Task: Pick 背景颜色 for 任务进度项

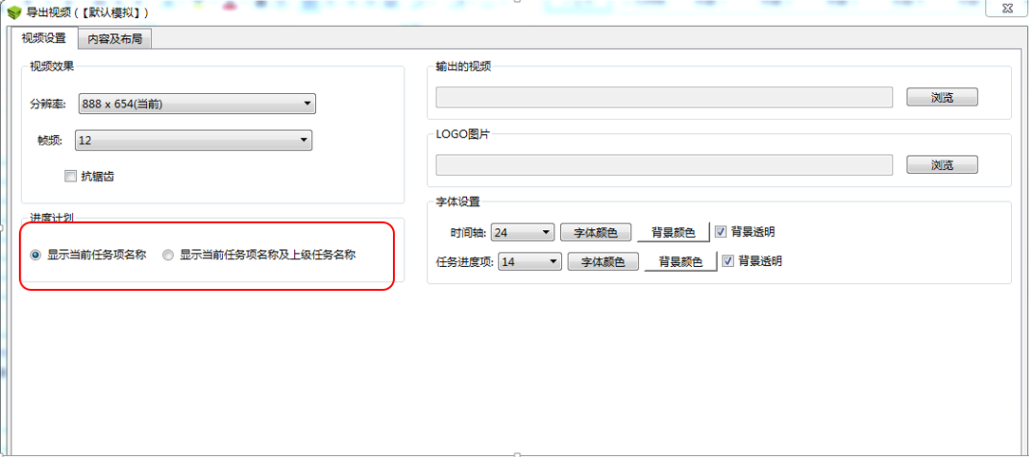Action: (681, 262)
